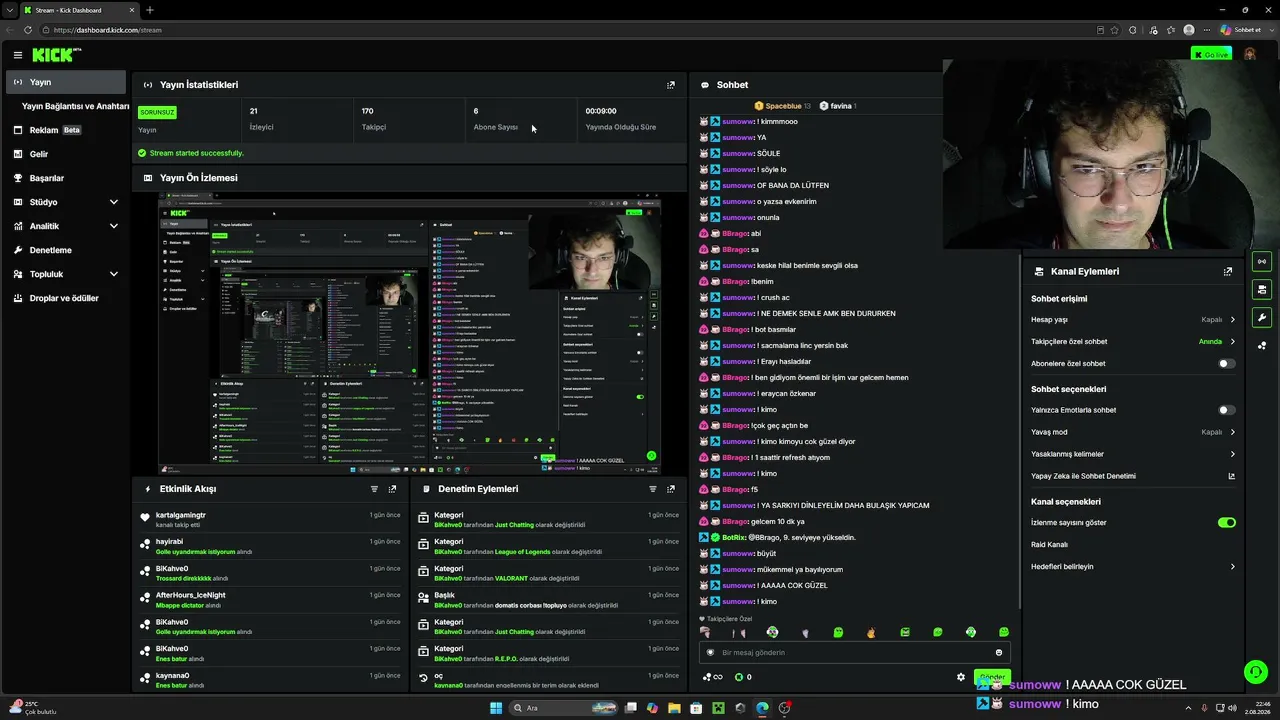The width and height of the screenshot is (1280, 720).
Task: Open Hedefleri belirleyin settings
Action: [x=1133, y=567]
